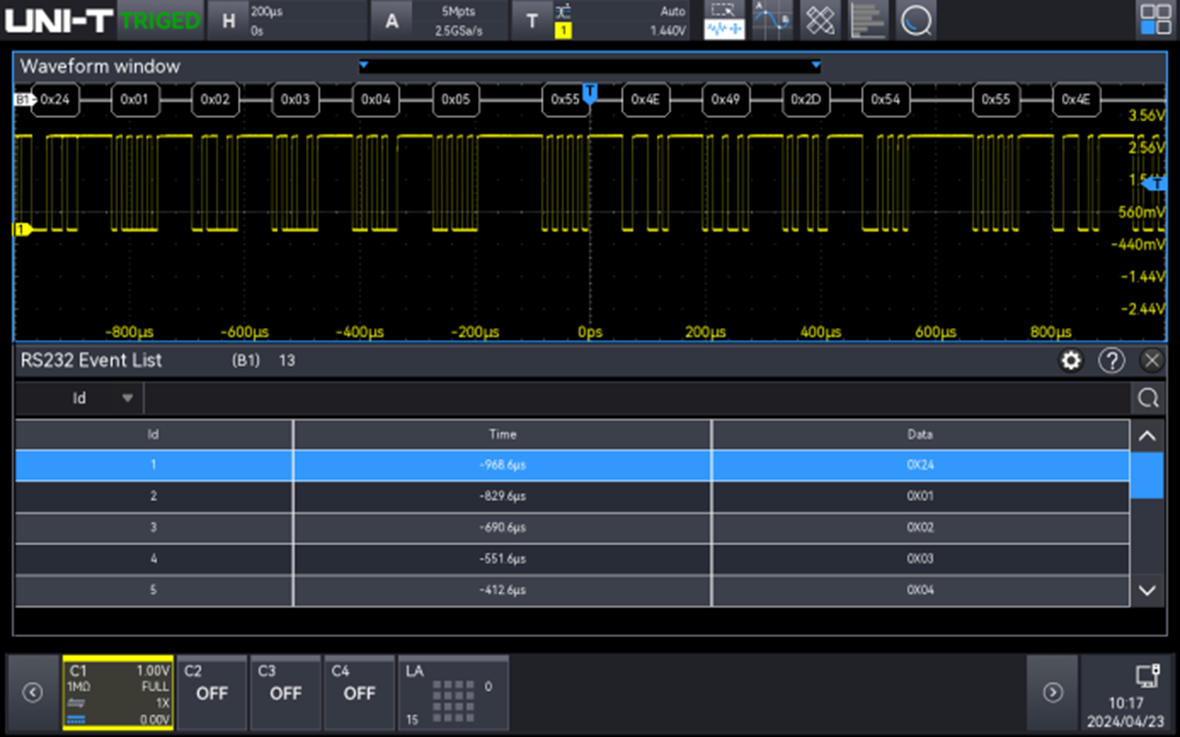Turn on channel C4

(358, 691)
